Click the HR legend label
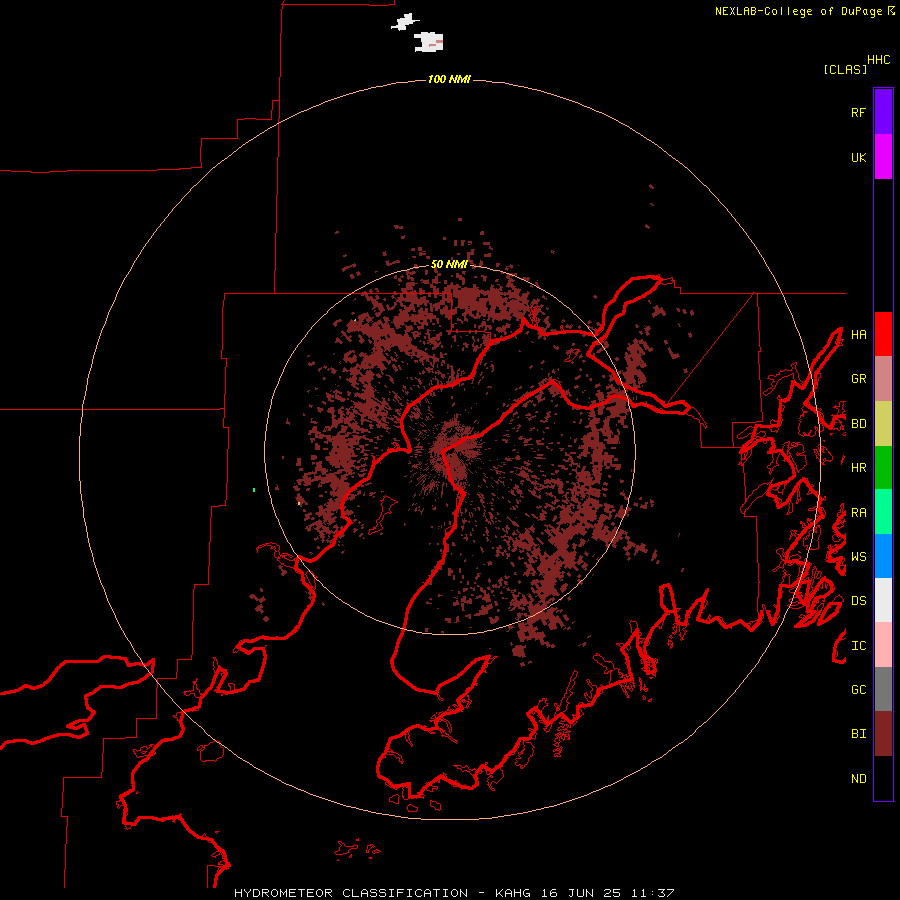The width and height of the screenshot is (900, 900). [x=858, y=468]
